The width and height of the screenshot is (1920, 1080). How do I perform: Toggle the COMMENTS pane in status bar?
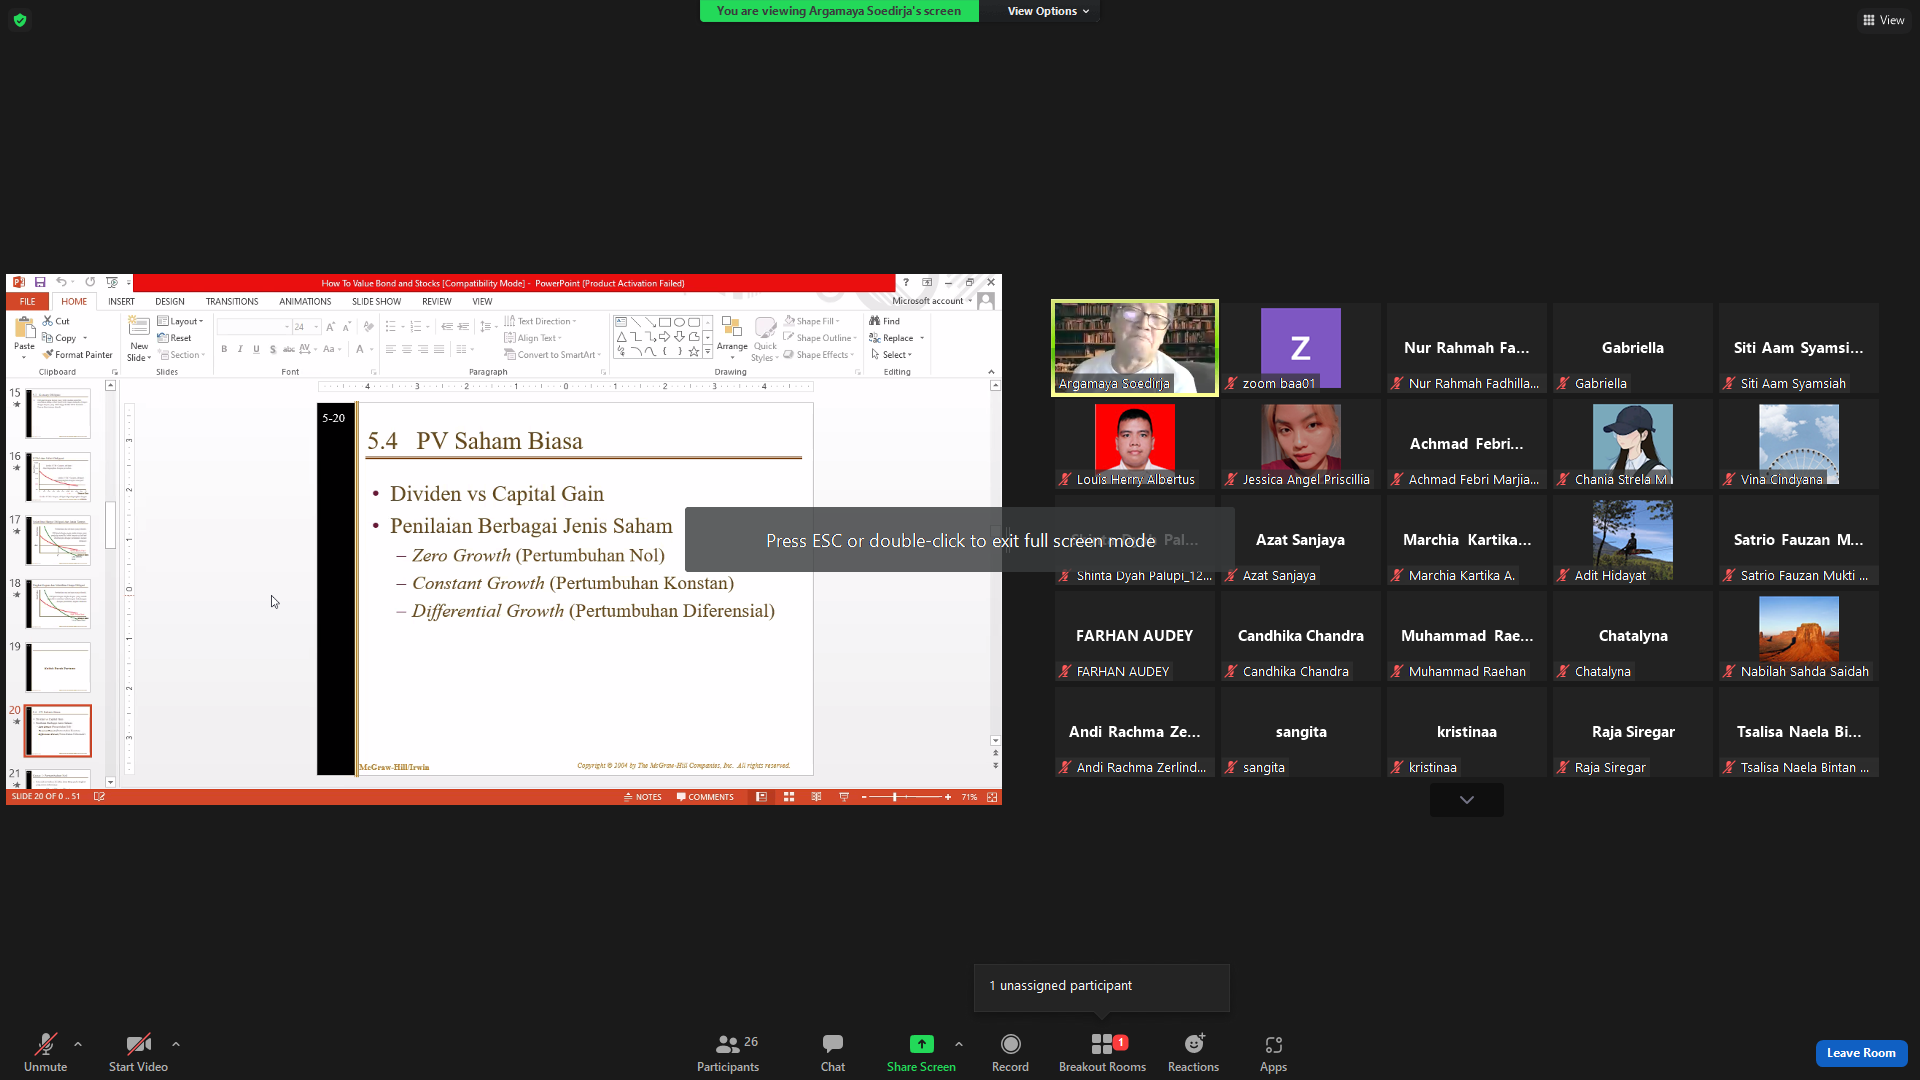[x=705, y=797]
